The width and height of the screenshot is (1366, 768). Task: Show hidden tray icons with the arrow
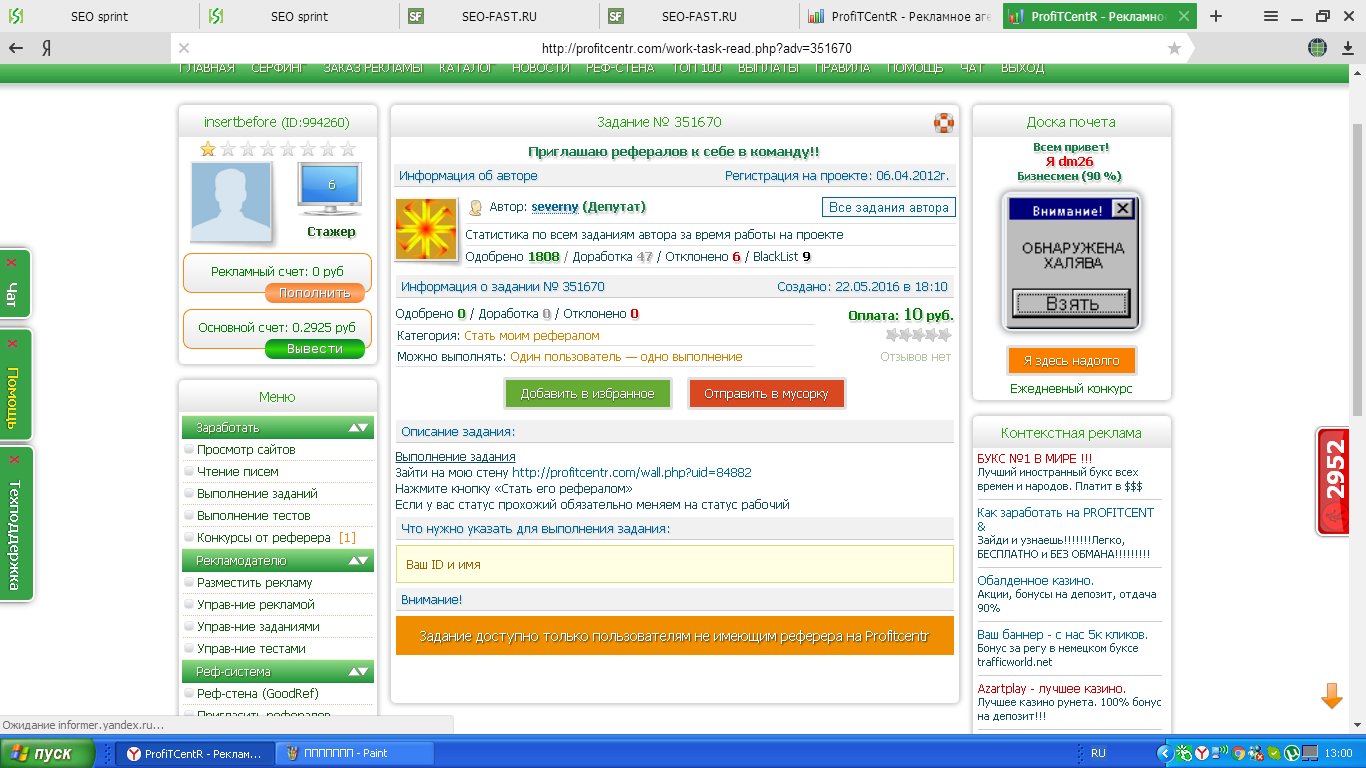1165,753
